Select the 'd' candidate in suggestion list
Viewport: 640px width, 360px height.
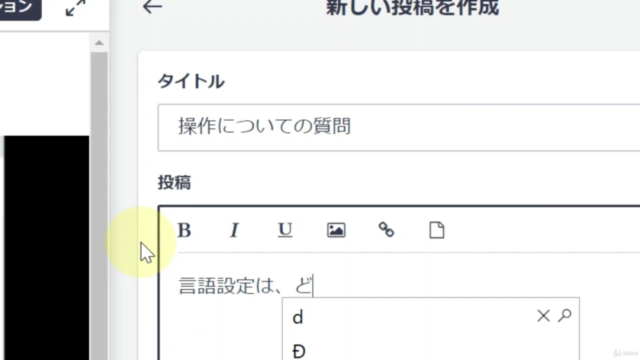(x=298, y=317)
